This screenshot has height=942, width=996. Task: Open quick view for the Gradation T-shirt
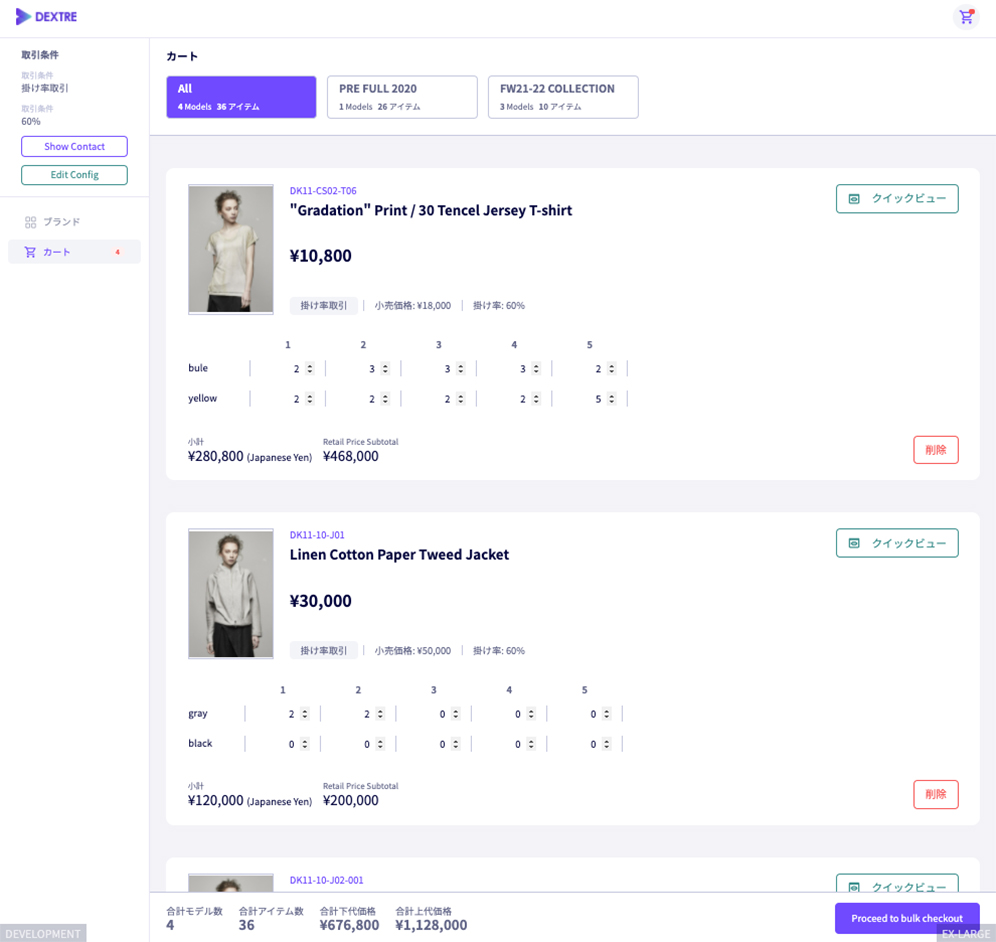click(897, 199)
